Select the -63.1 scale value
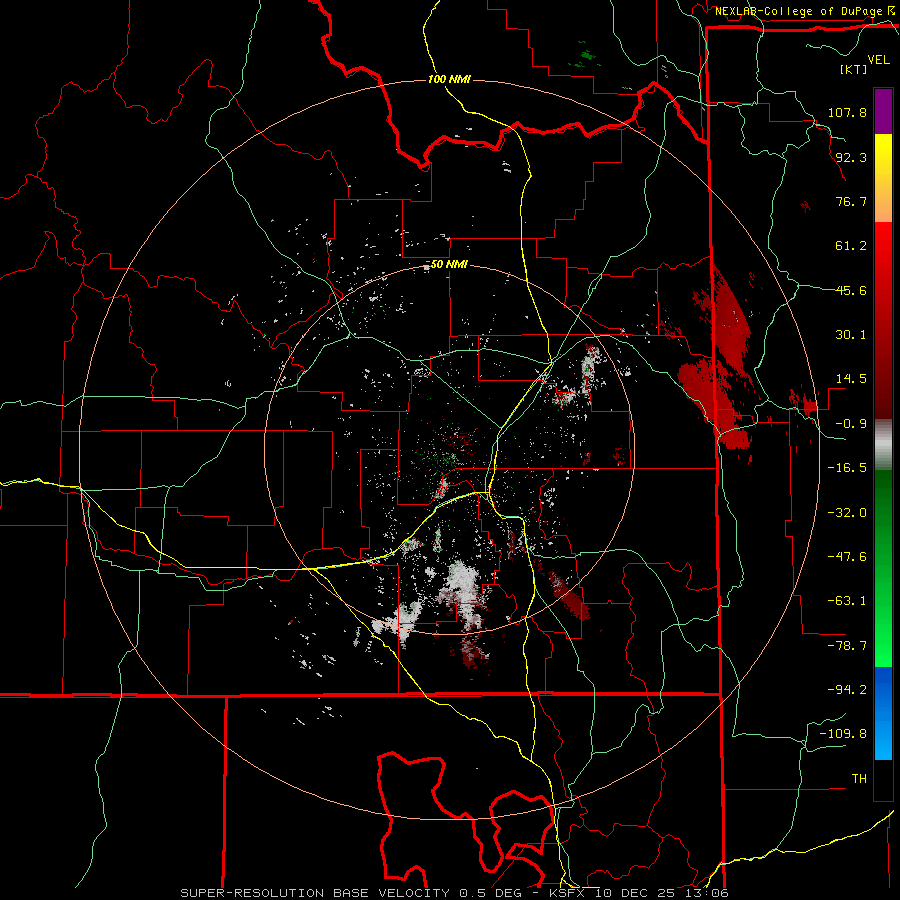Image resolution: width=900 pixels, height=900 pixels. pyautogui.click(x=847, y=601)
